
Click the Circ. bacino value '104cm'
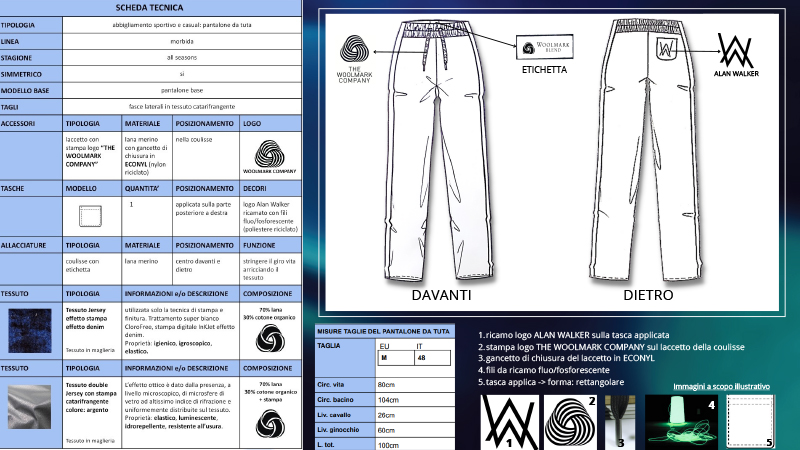388,400
